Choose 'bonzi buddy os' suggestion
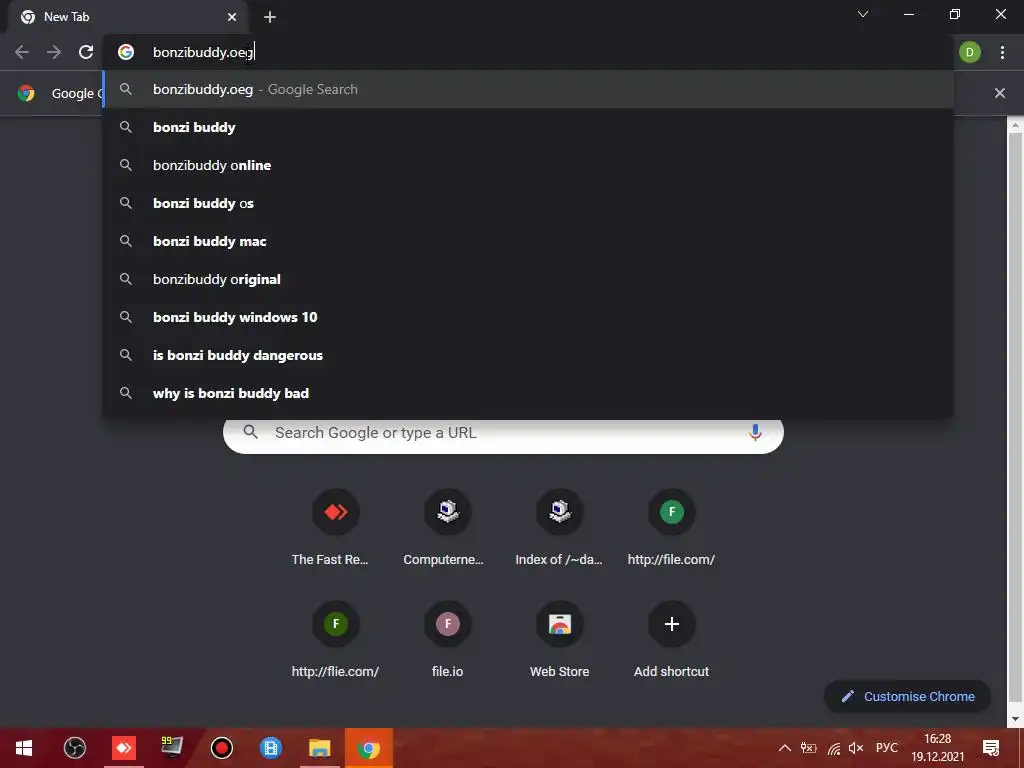 click(528, 203)
